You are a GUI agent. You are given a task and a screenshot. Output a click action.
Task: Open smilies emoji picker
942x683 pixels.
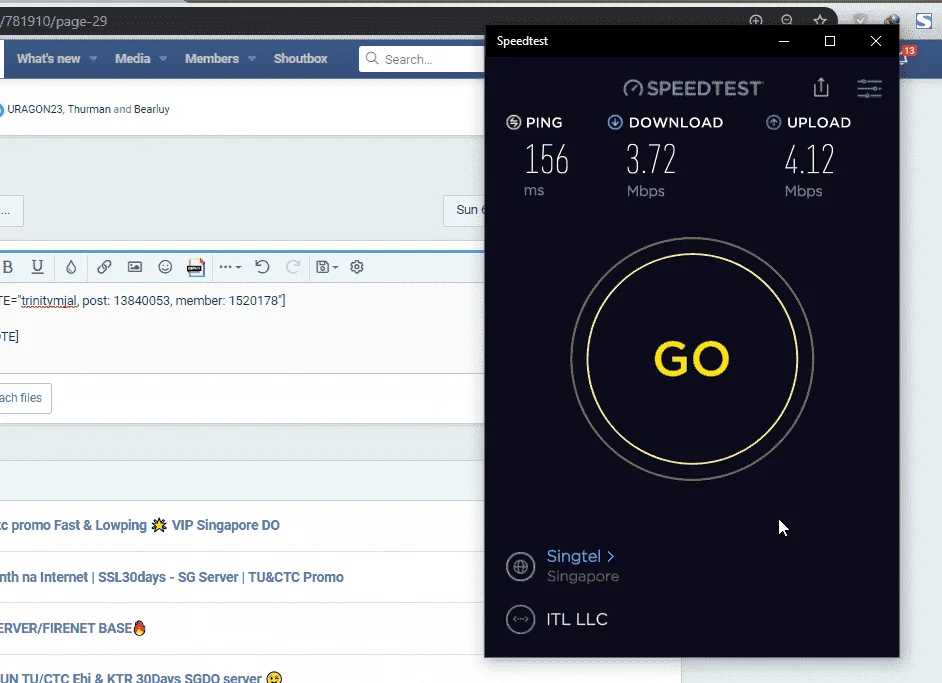165,267
